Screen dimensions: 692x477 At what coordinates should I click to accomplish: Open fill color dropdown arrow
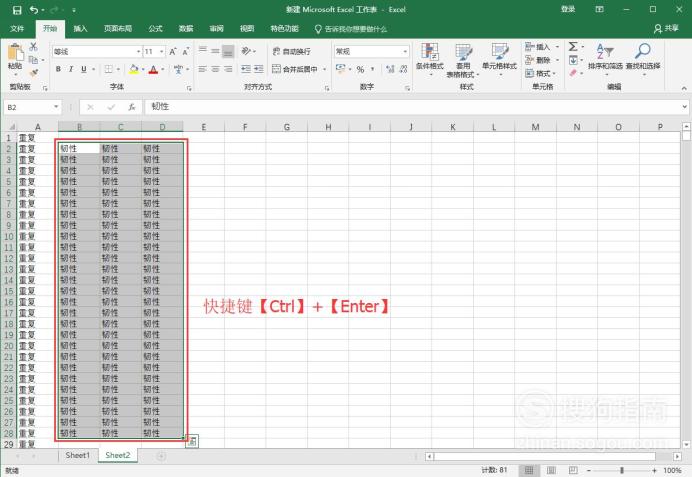(143, 69)
